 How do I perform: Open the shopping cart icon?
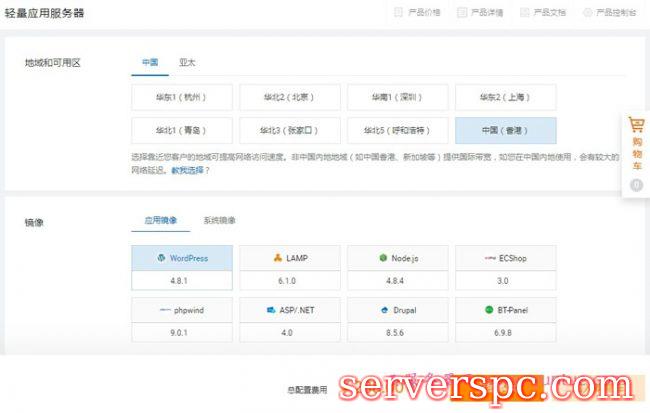(636, 126)
